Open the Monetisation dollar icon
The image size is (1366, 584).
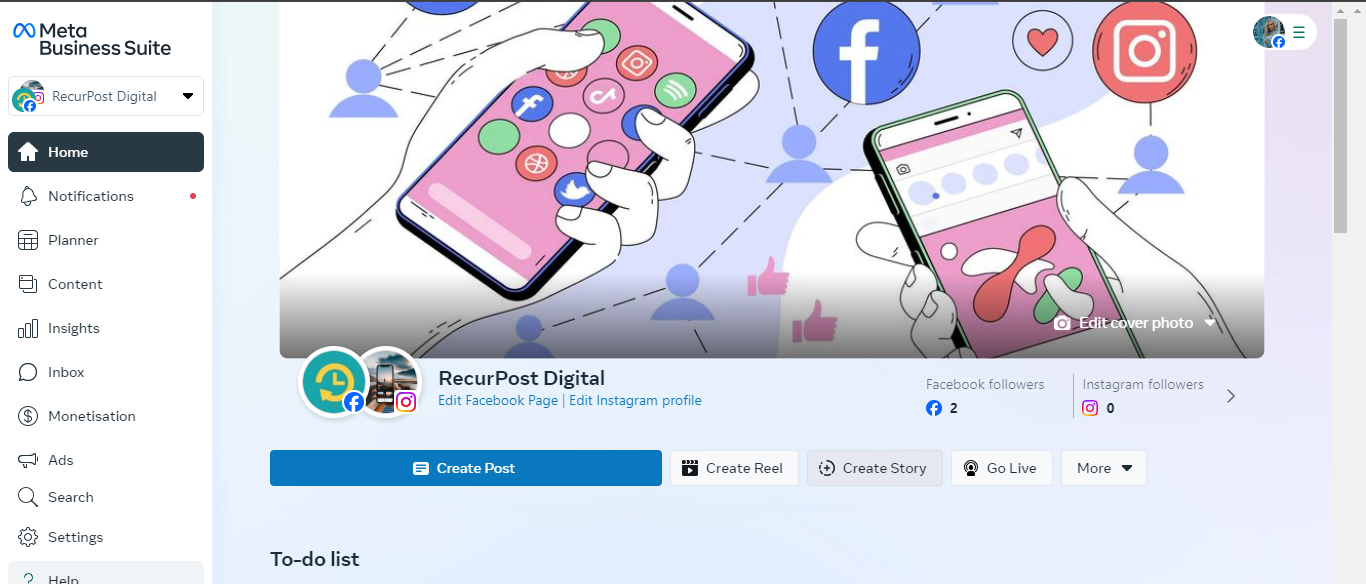coord(28,416)
